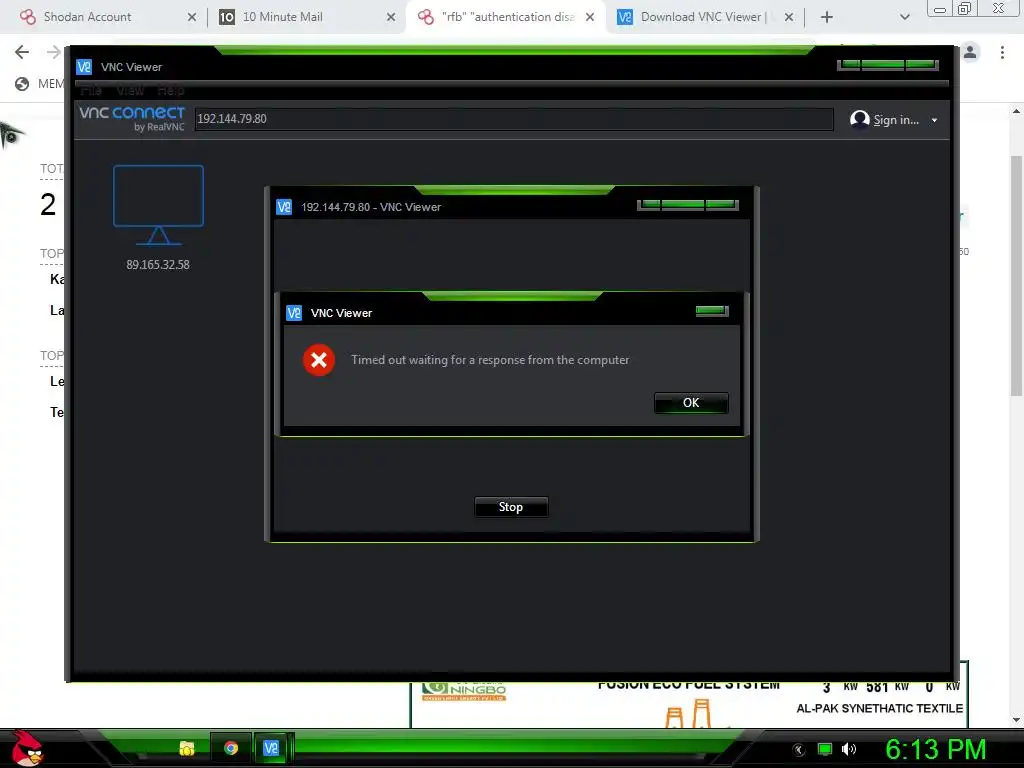Click the globe icon beside MEM bookmark
This screenshot has width=1024, height=768.
pyautogui.click(x=22, y=84)
